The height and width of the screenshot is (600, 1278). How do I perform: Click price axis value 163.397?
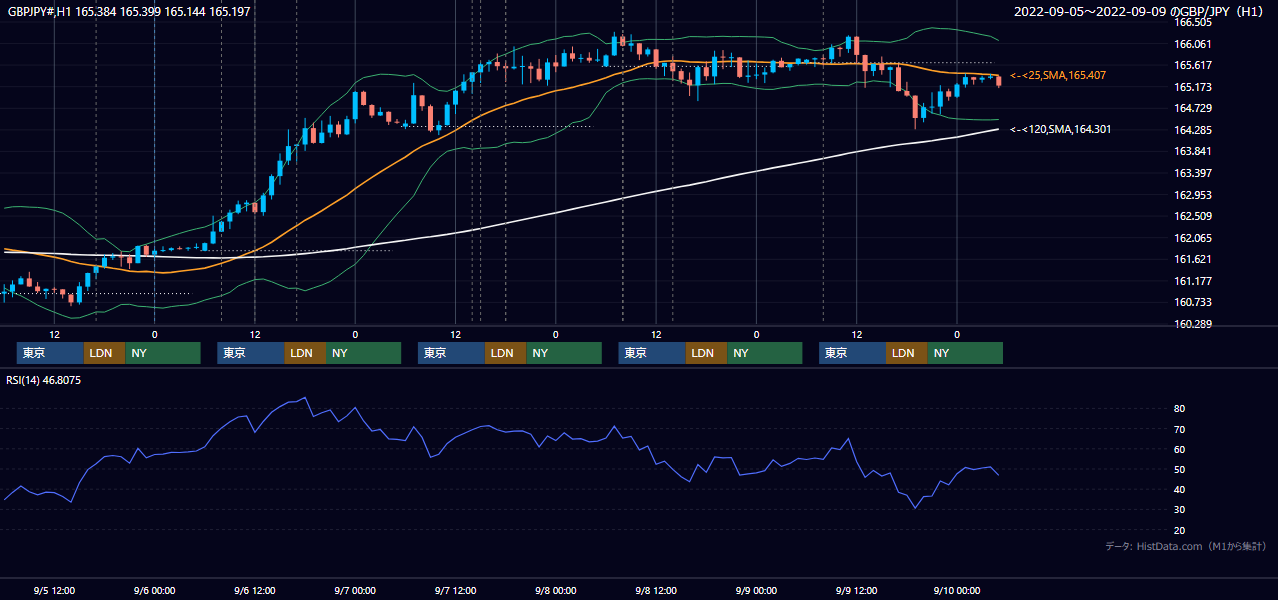click(1193, 173)
